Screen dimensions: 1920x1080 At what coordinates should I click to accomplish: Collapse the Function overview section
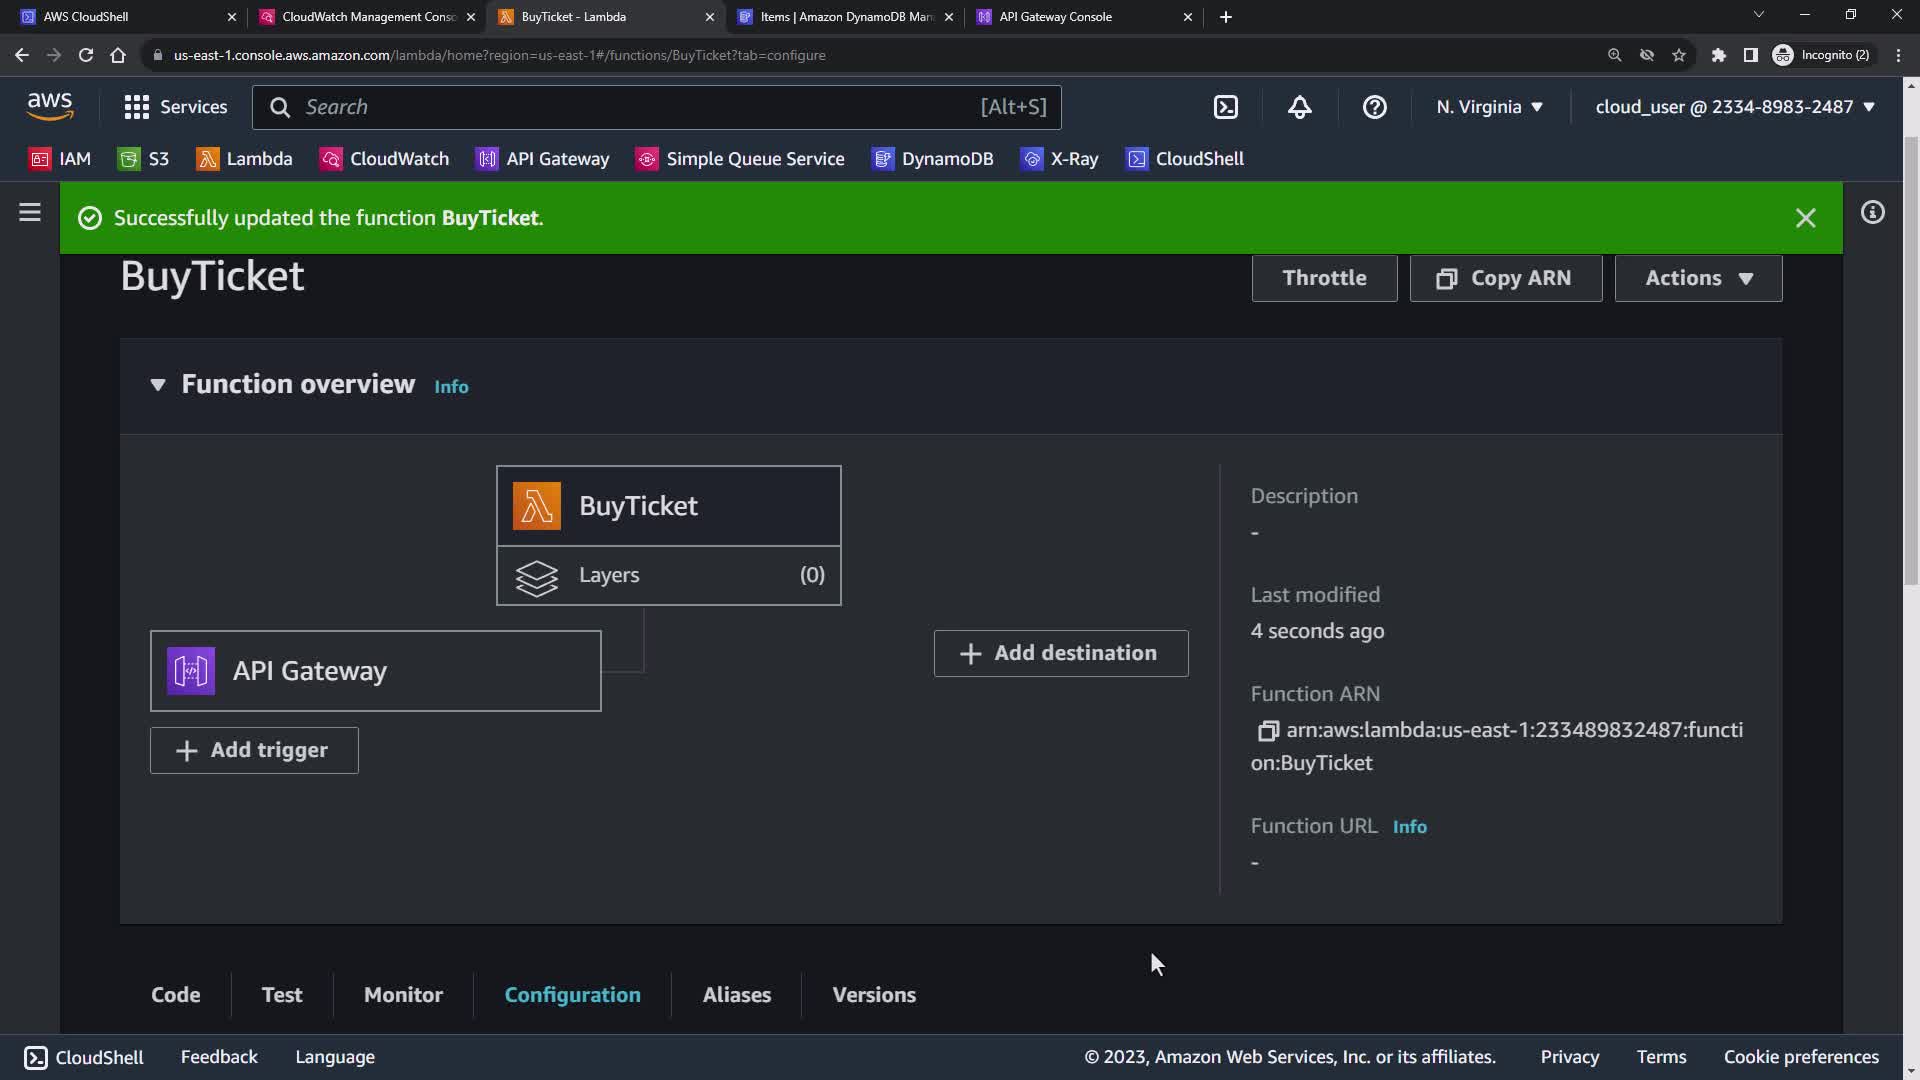click(x=158, y=385)
